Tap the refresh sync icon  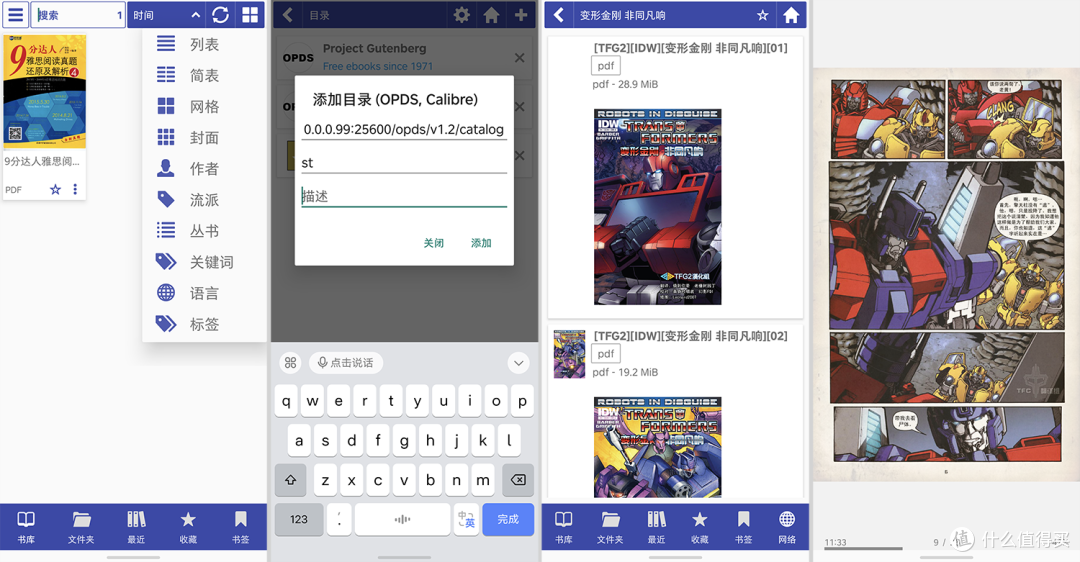coord(220,14)
